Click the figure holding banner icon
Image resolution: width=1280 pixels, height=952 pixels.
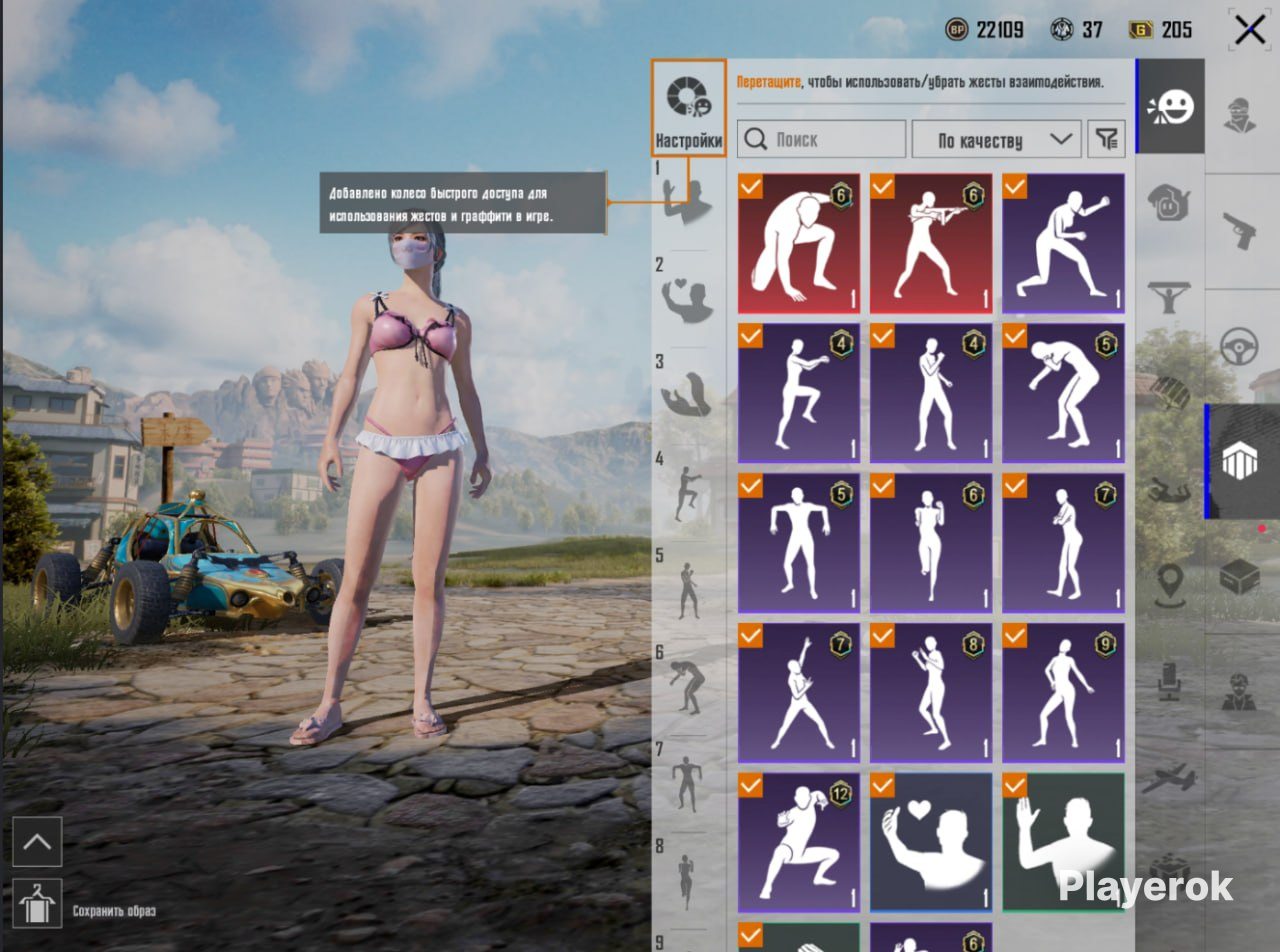(1168, 298)
